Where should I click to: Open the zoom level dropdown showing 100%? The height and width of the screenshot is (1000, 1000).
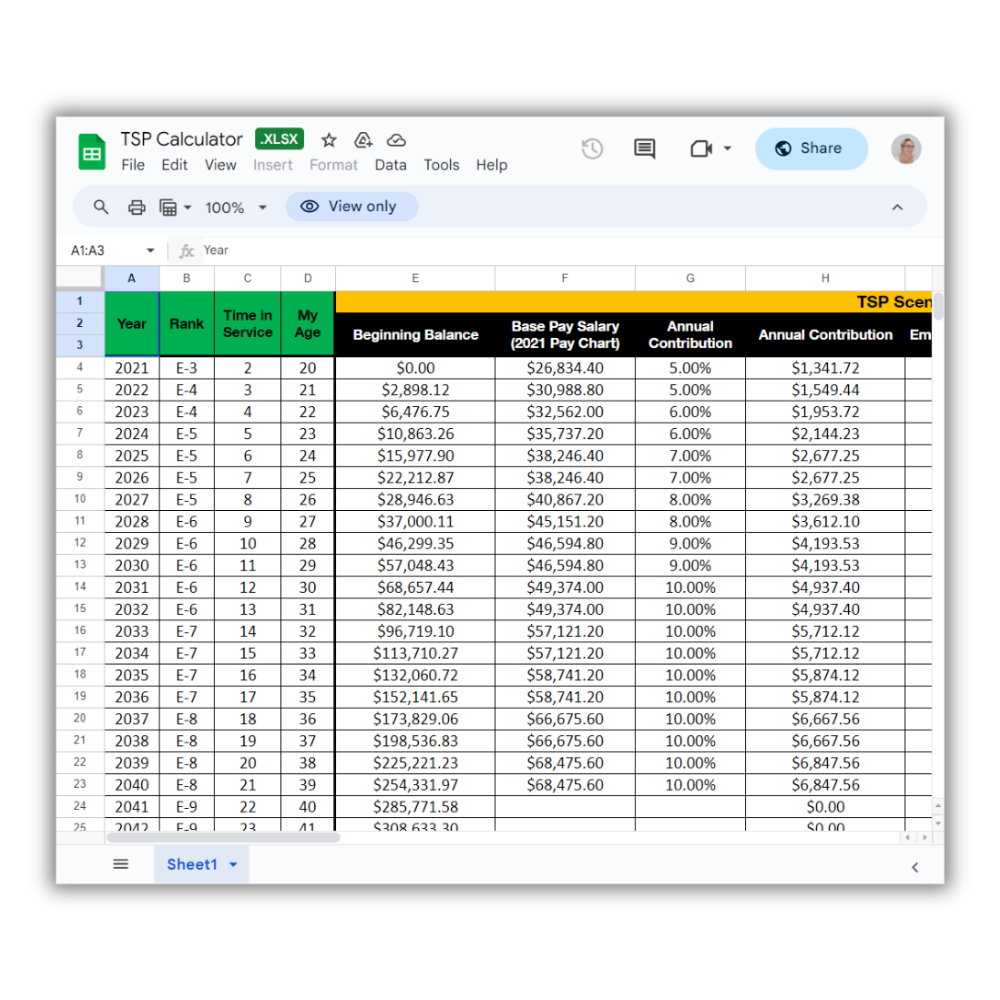[235, 207]
